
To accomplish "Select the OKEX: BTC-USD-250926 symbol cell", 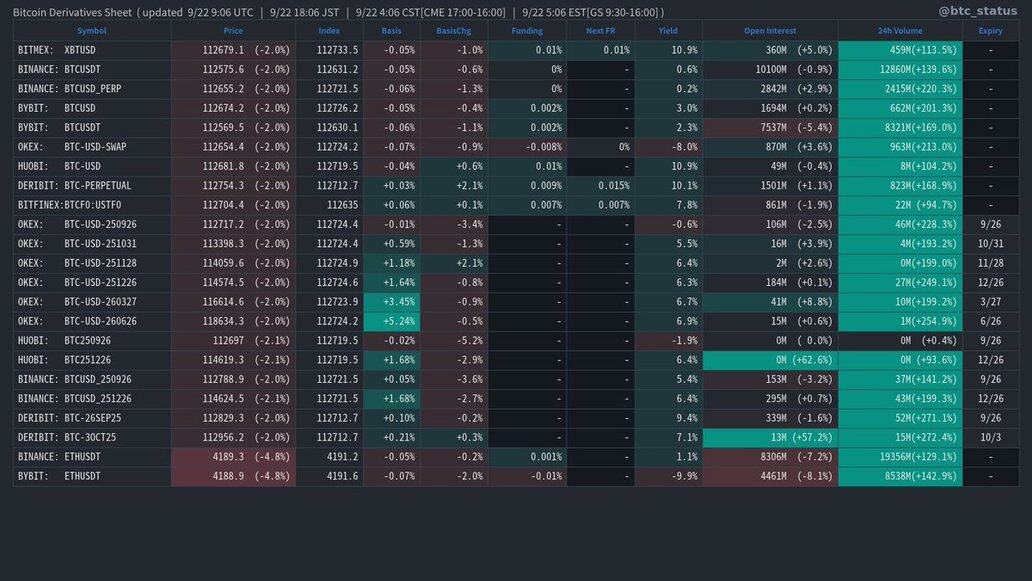I will tap(92, 224).
